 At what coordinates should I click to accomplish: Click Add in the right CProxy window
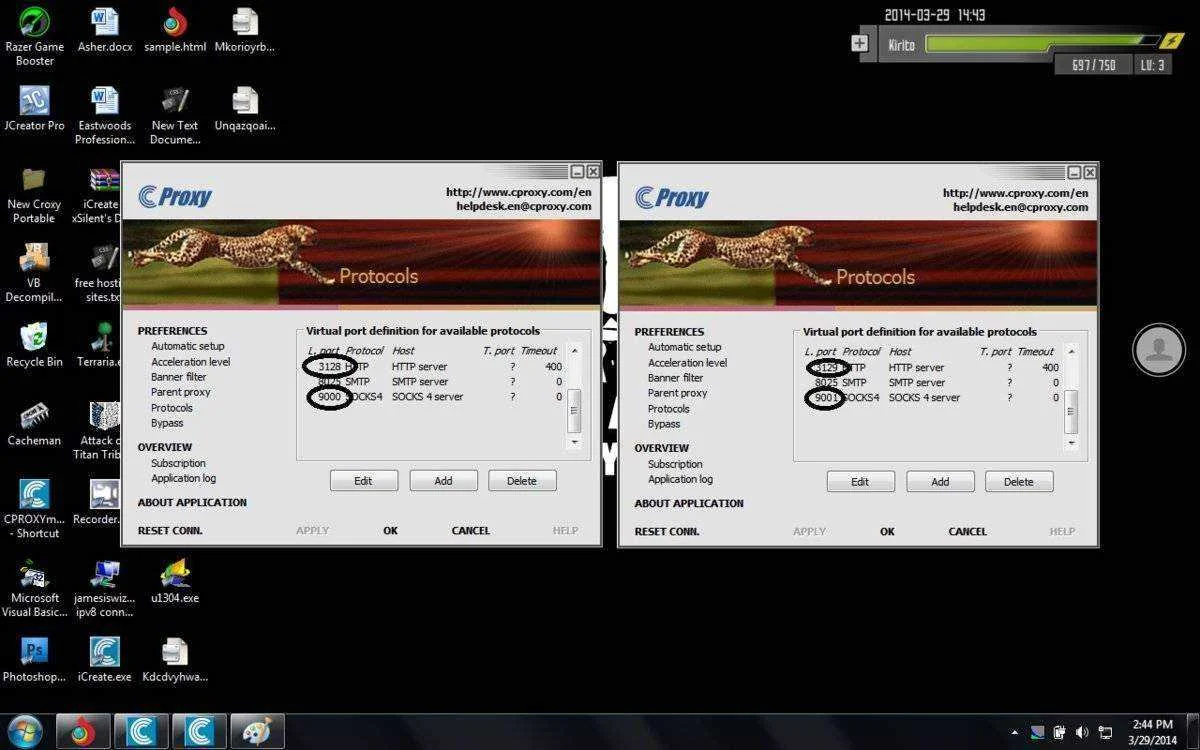[x=940, y=482]
